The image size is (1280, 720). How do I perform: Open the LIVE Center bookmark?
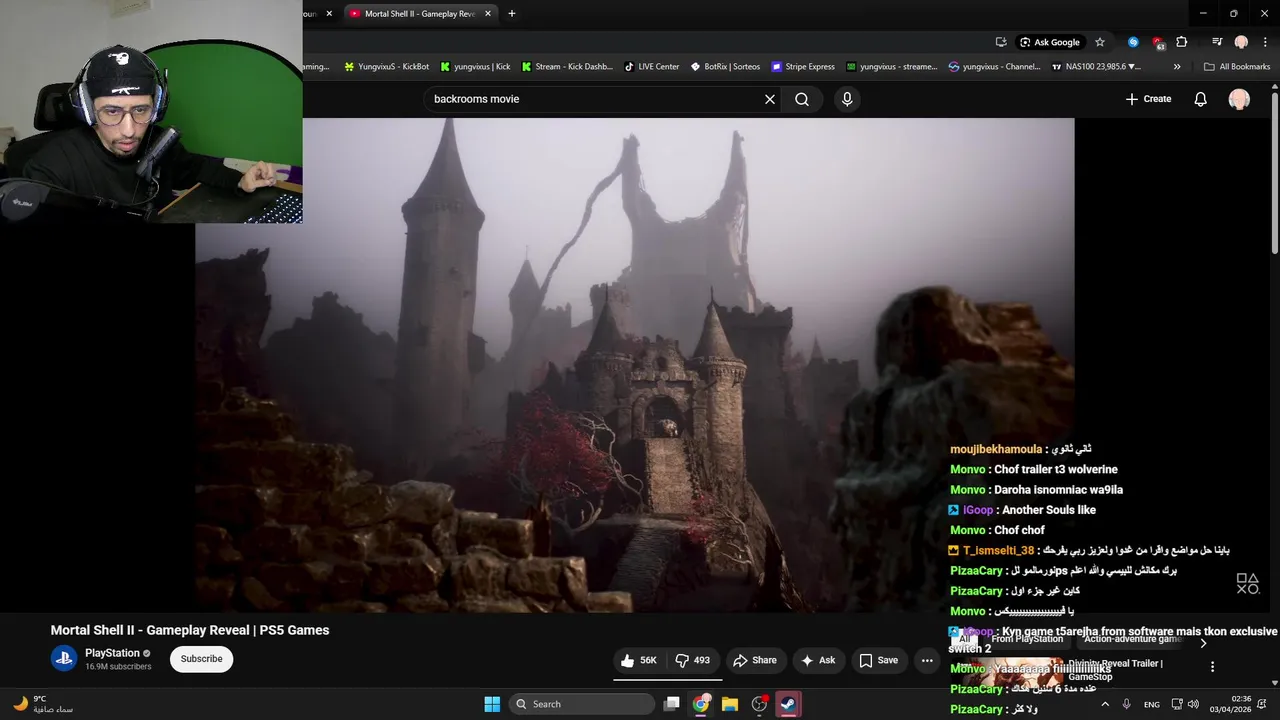point(652,67)
